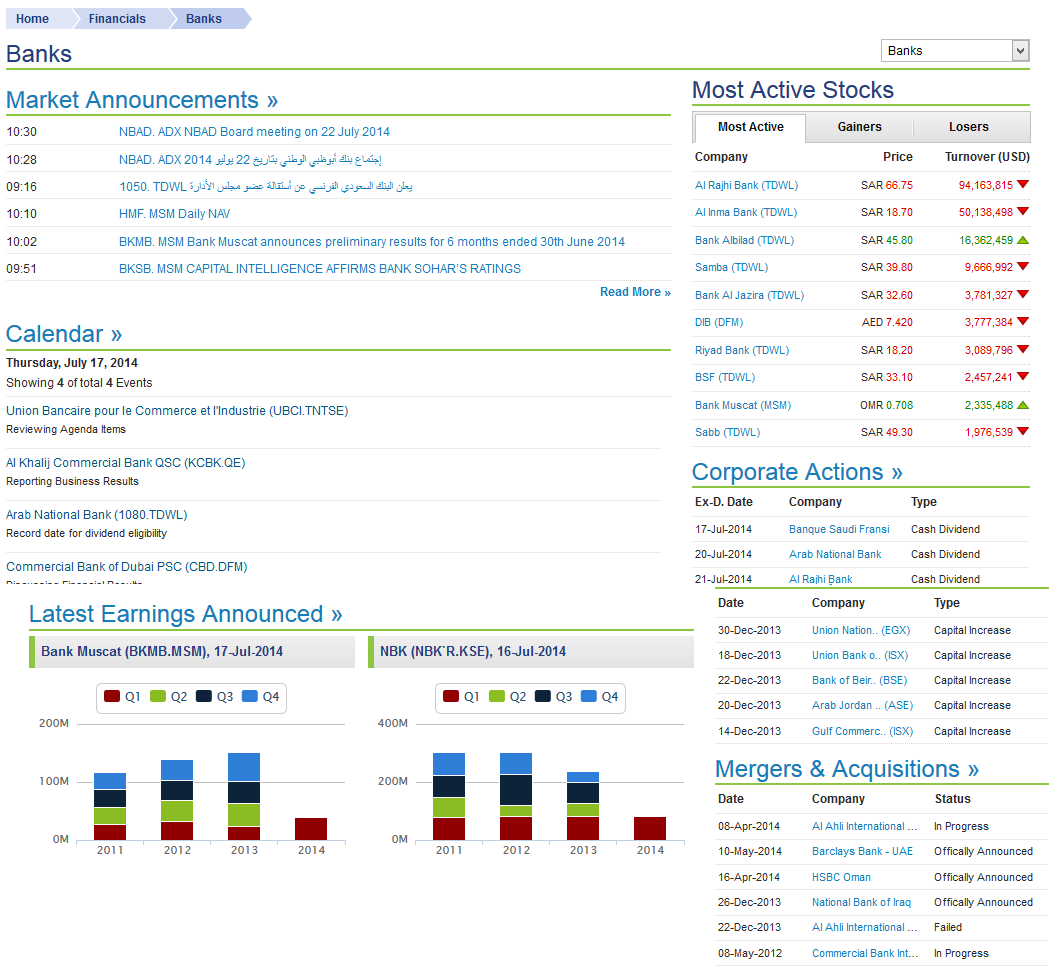Image resolution: width=1049 pixels, height=974 pixels.
Task: Click green up arrow for Bank Albilad
Action: click(x=1022, y=240)
